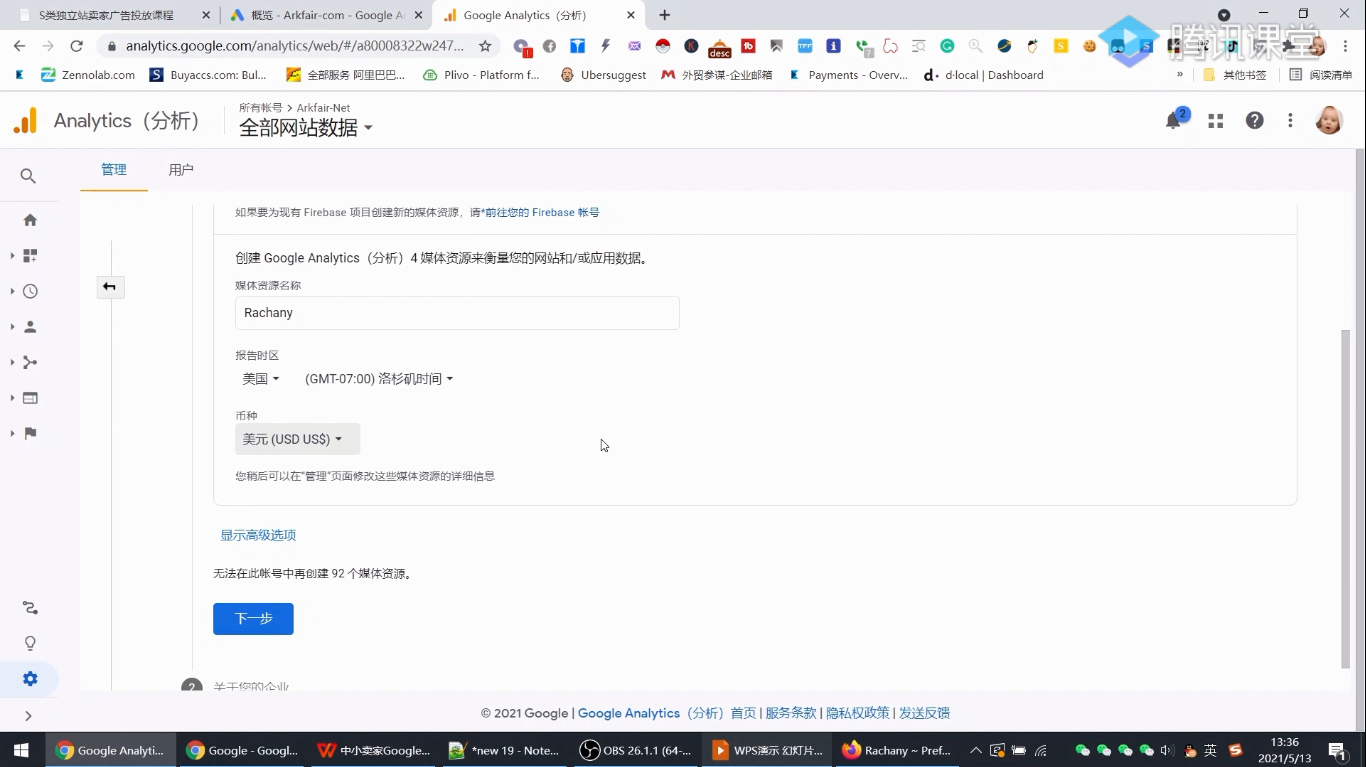Image resolution: width=1366 pixels, height=767 pixels.
Task: Click the back arrow next to the form
Action: [x=110, y=287]
